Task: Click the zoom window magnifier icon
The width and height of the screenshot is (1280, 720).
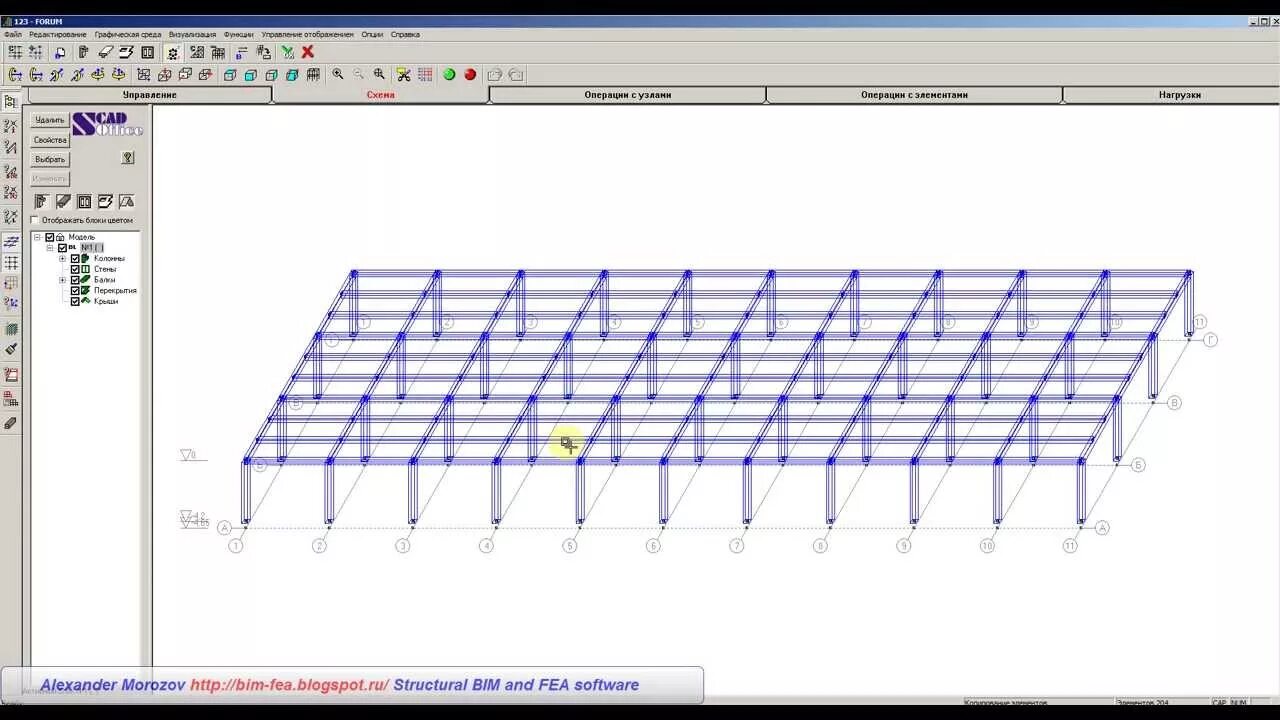Action: pos(379,74)
